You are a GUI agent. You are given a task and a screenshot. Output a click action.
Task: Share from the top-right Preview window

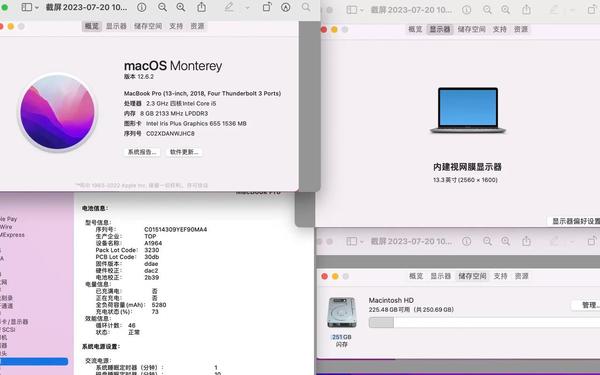[x=527, y=10]
